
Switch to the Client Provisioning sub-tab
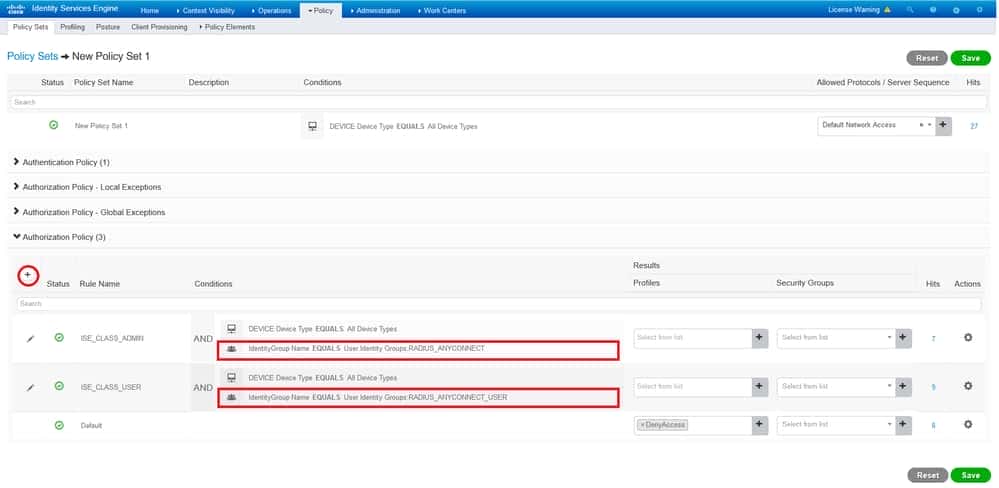[x=159, y=27]
